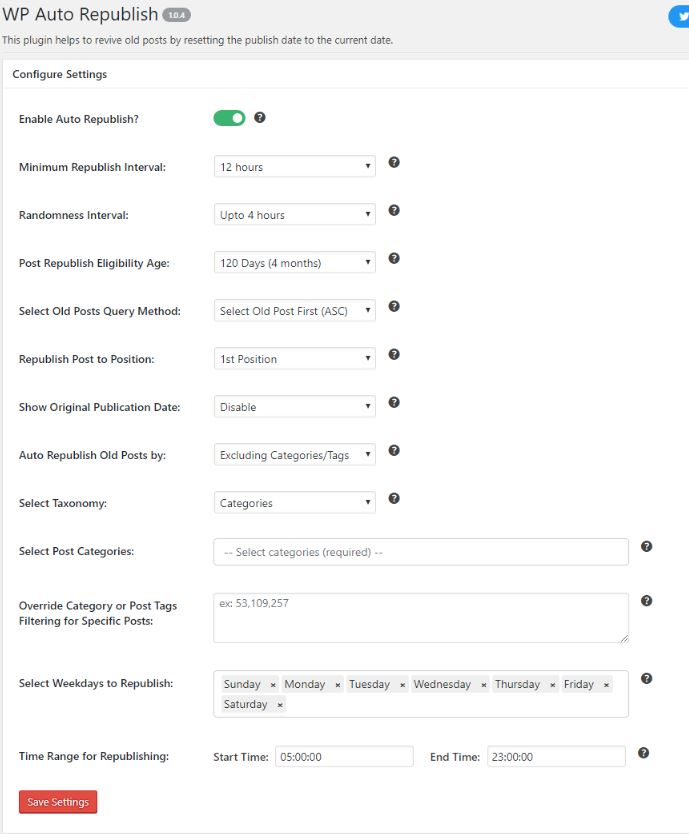Toggle the Enable Auto Republish switch
The width and height of the screenshot is (689, 834).
[x=229, y=118]
